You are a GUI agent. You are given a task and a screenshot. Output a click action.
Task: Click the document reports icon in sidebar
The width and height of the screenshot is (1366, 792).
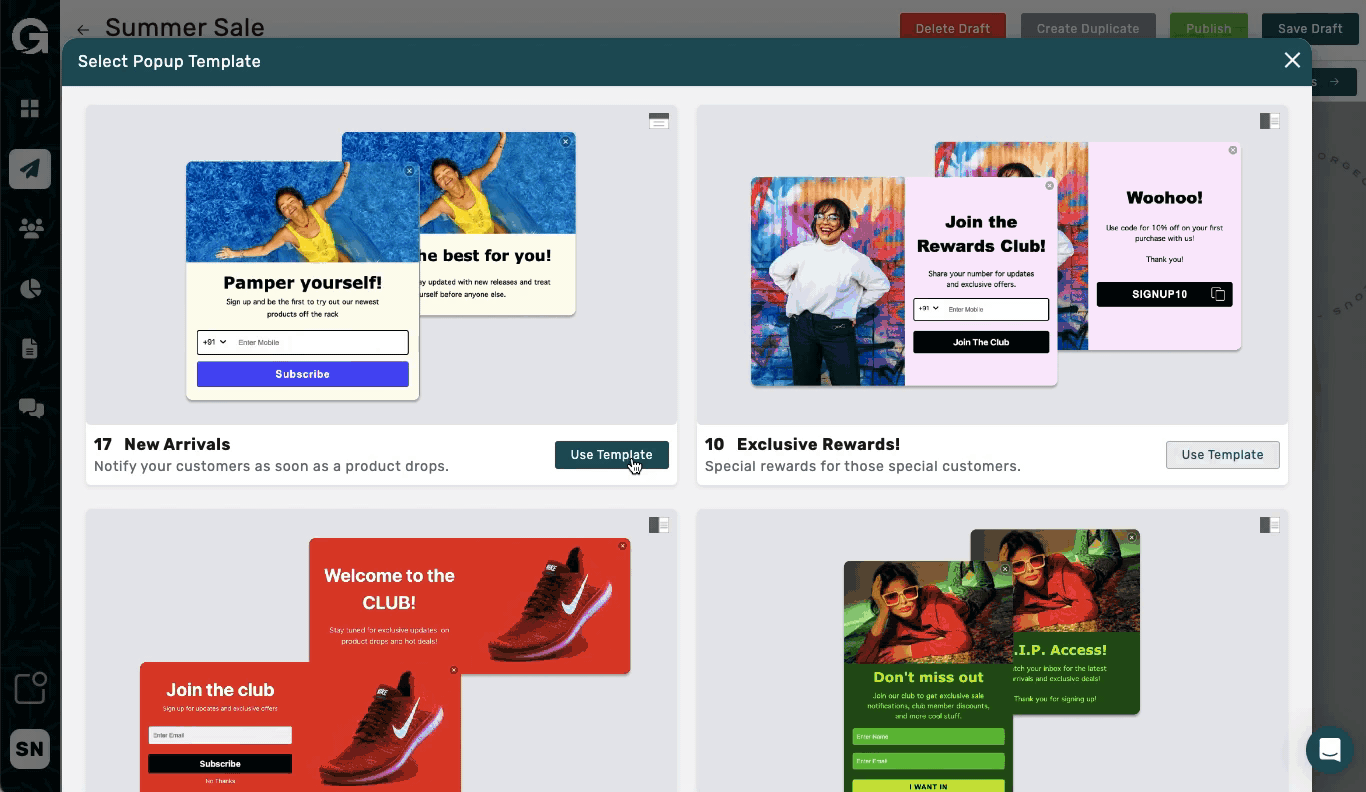point(30,348)
